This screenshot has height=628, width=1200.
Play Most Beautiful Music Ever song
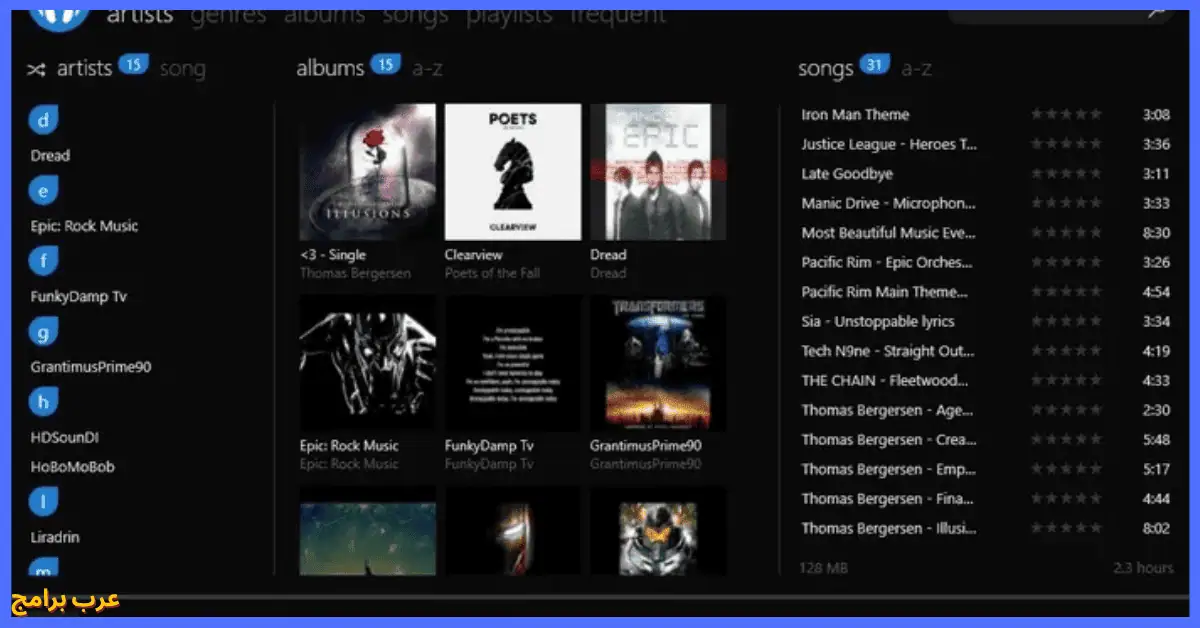pyautogui.click(x=888, y=233)
